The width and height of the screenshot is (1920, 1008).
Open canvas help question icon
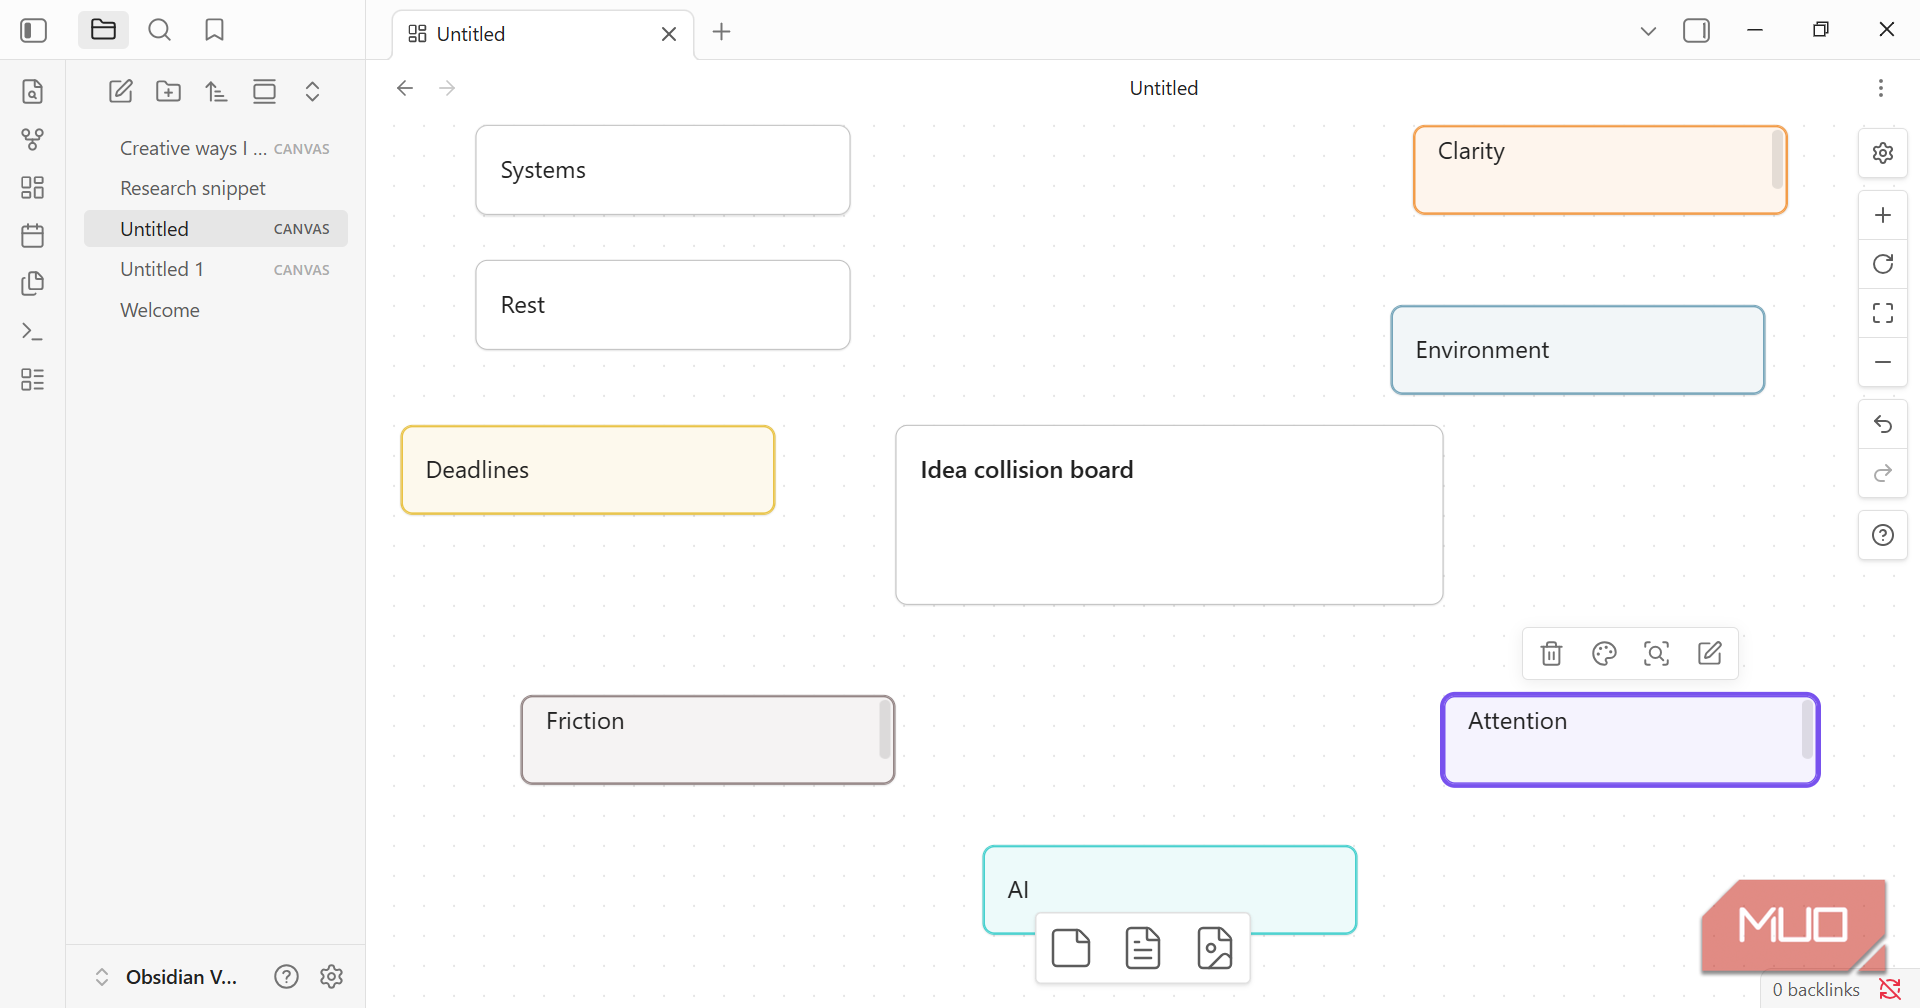click(1883, 535)
